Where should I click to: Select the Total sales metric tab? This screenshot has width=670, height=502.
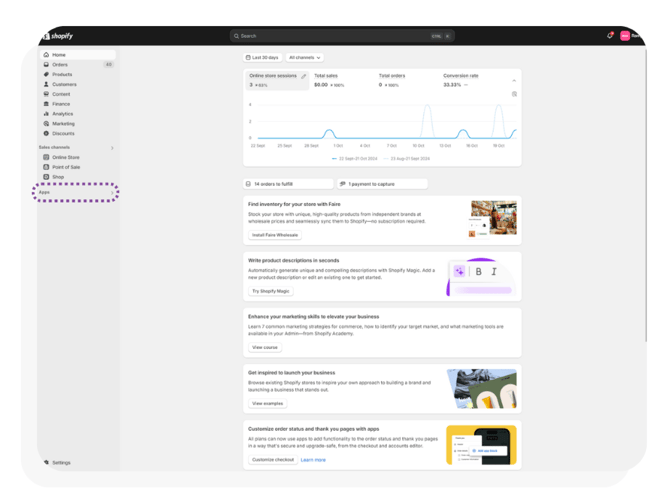coord(328,80)
